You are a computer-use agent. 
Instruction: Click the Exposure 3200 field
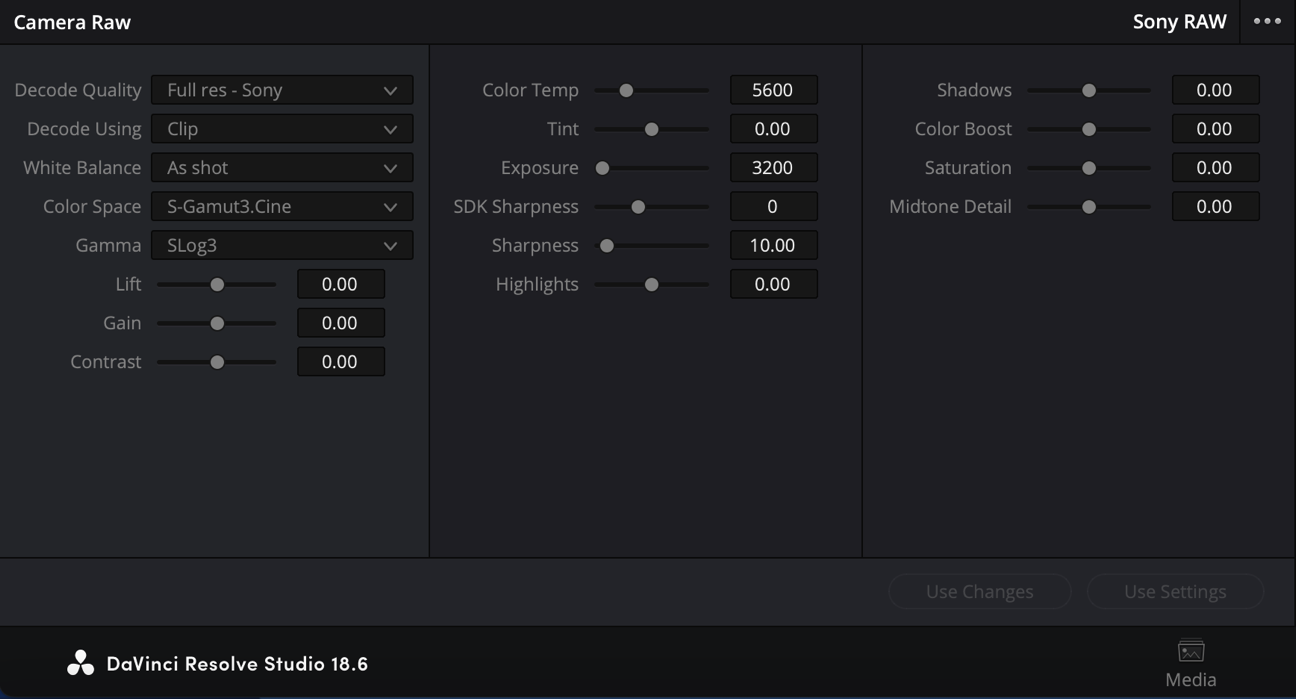774,168
